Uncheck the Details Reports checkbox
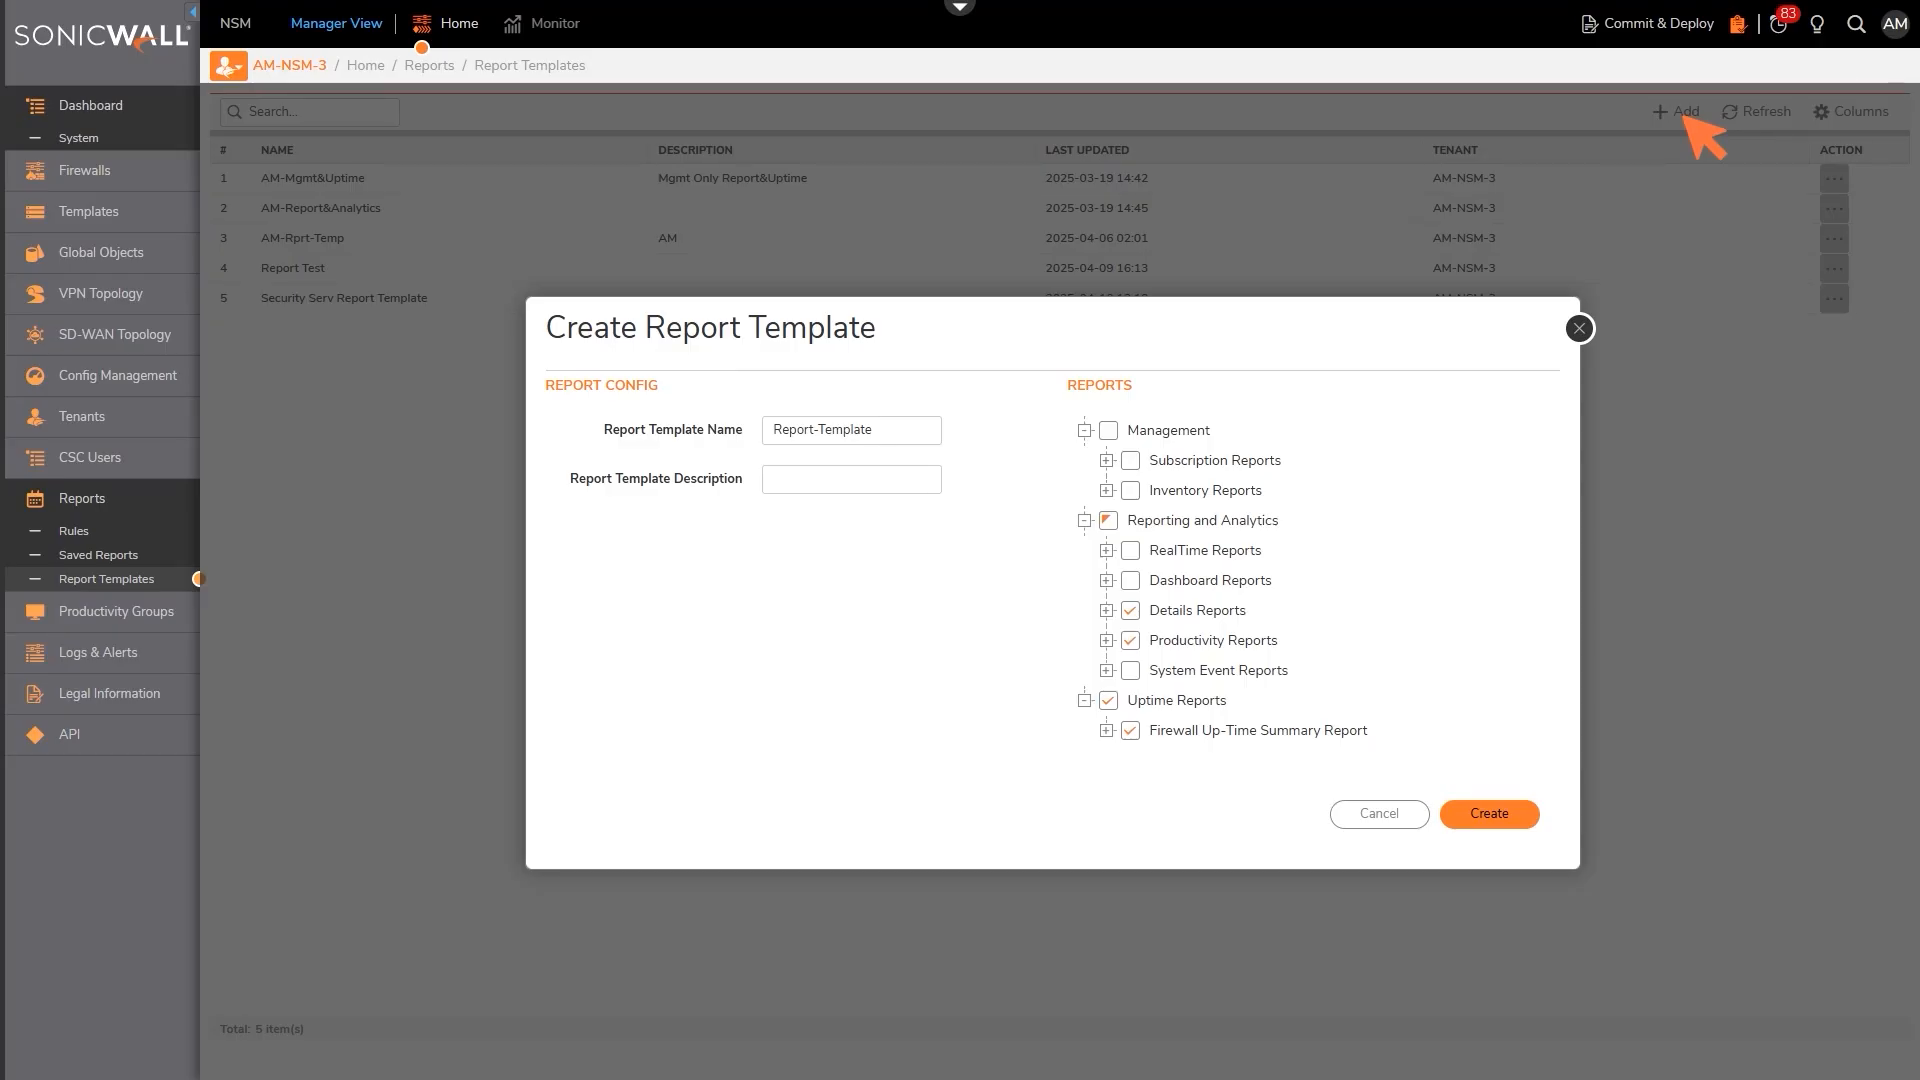This screenshot has height=1080, width=1920. 1131,610
